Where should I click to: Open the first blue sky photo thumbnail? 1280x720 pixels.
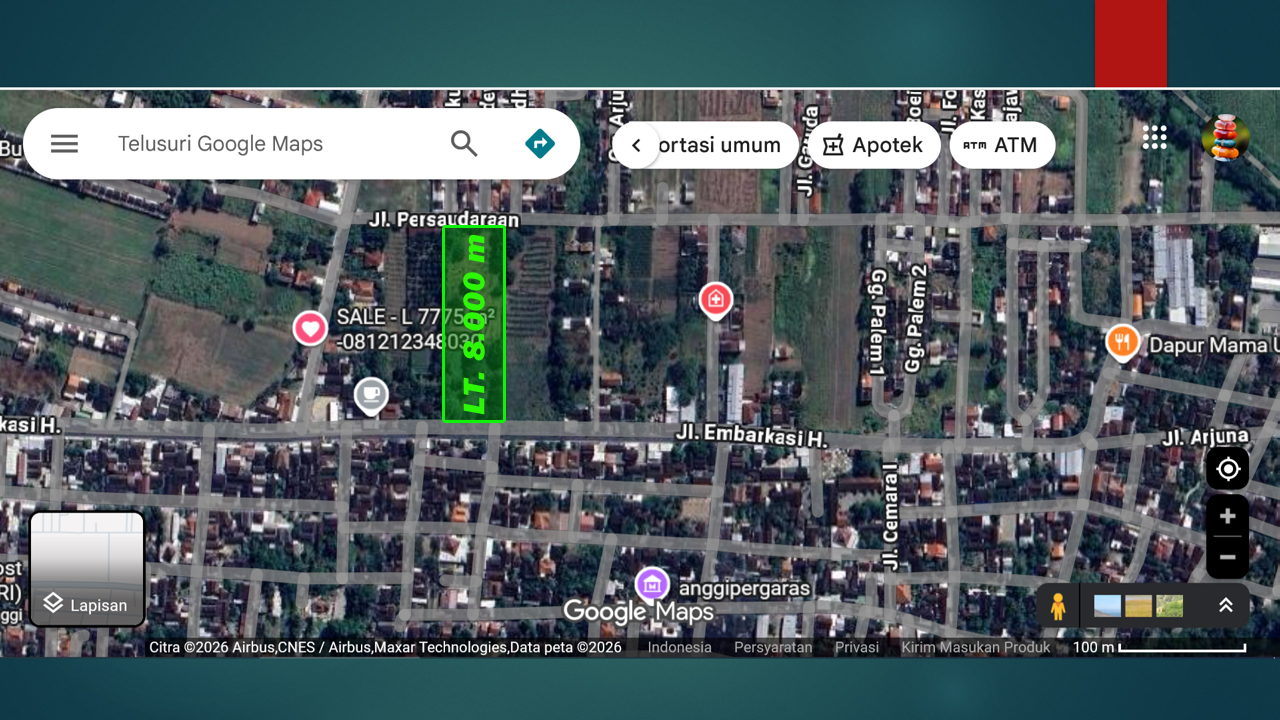point(1108,606)
